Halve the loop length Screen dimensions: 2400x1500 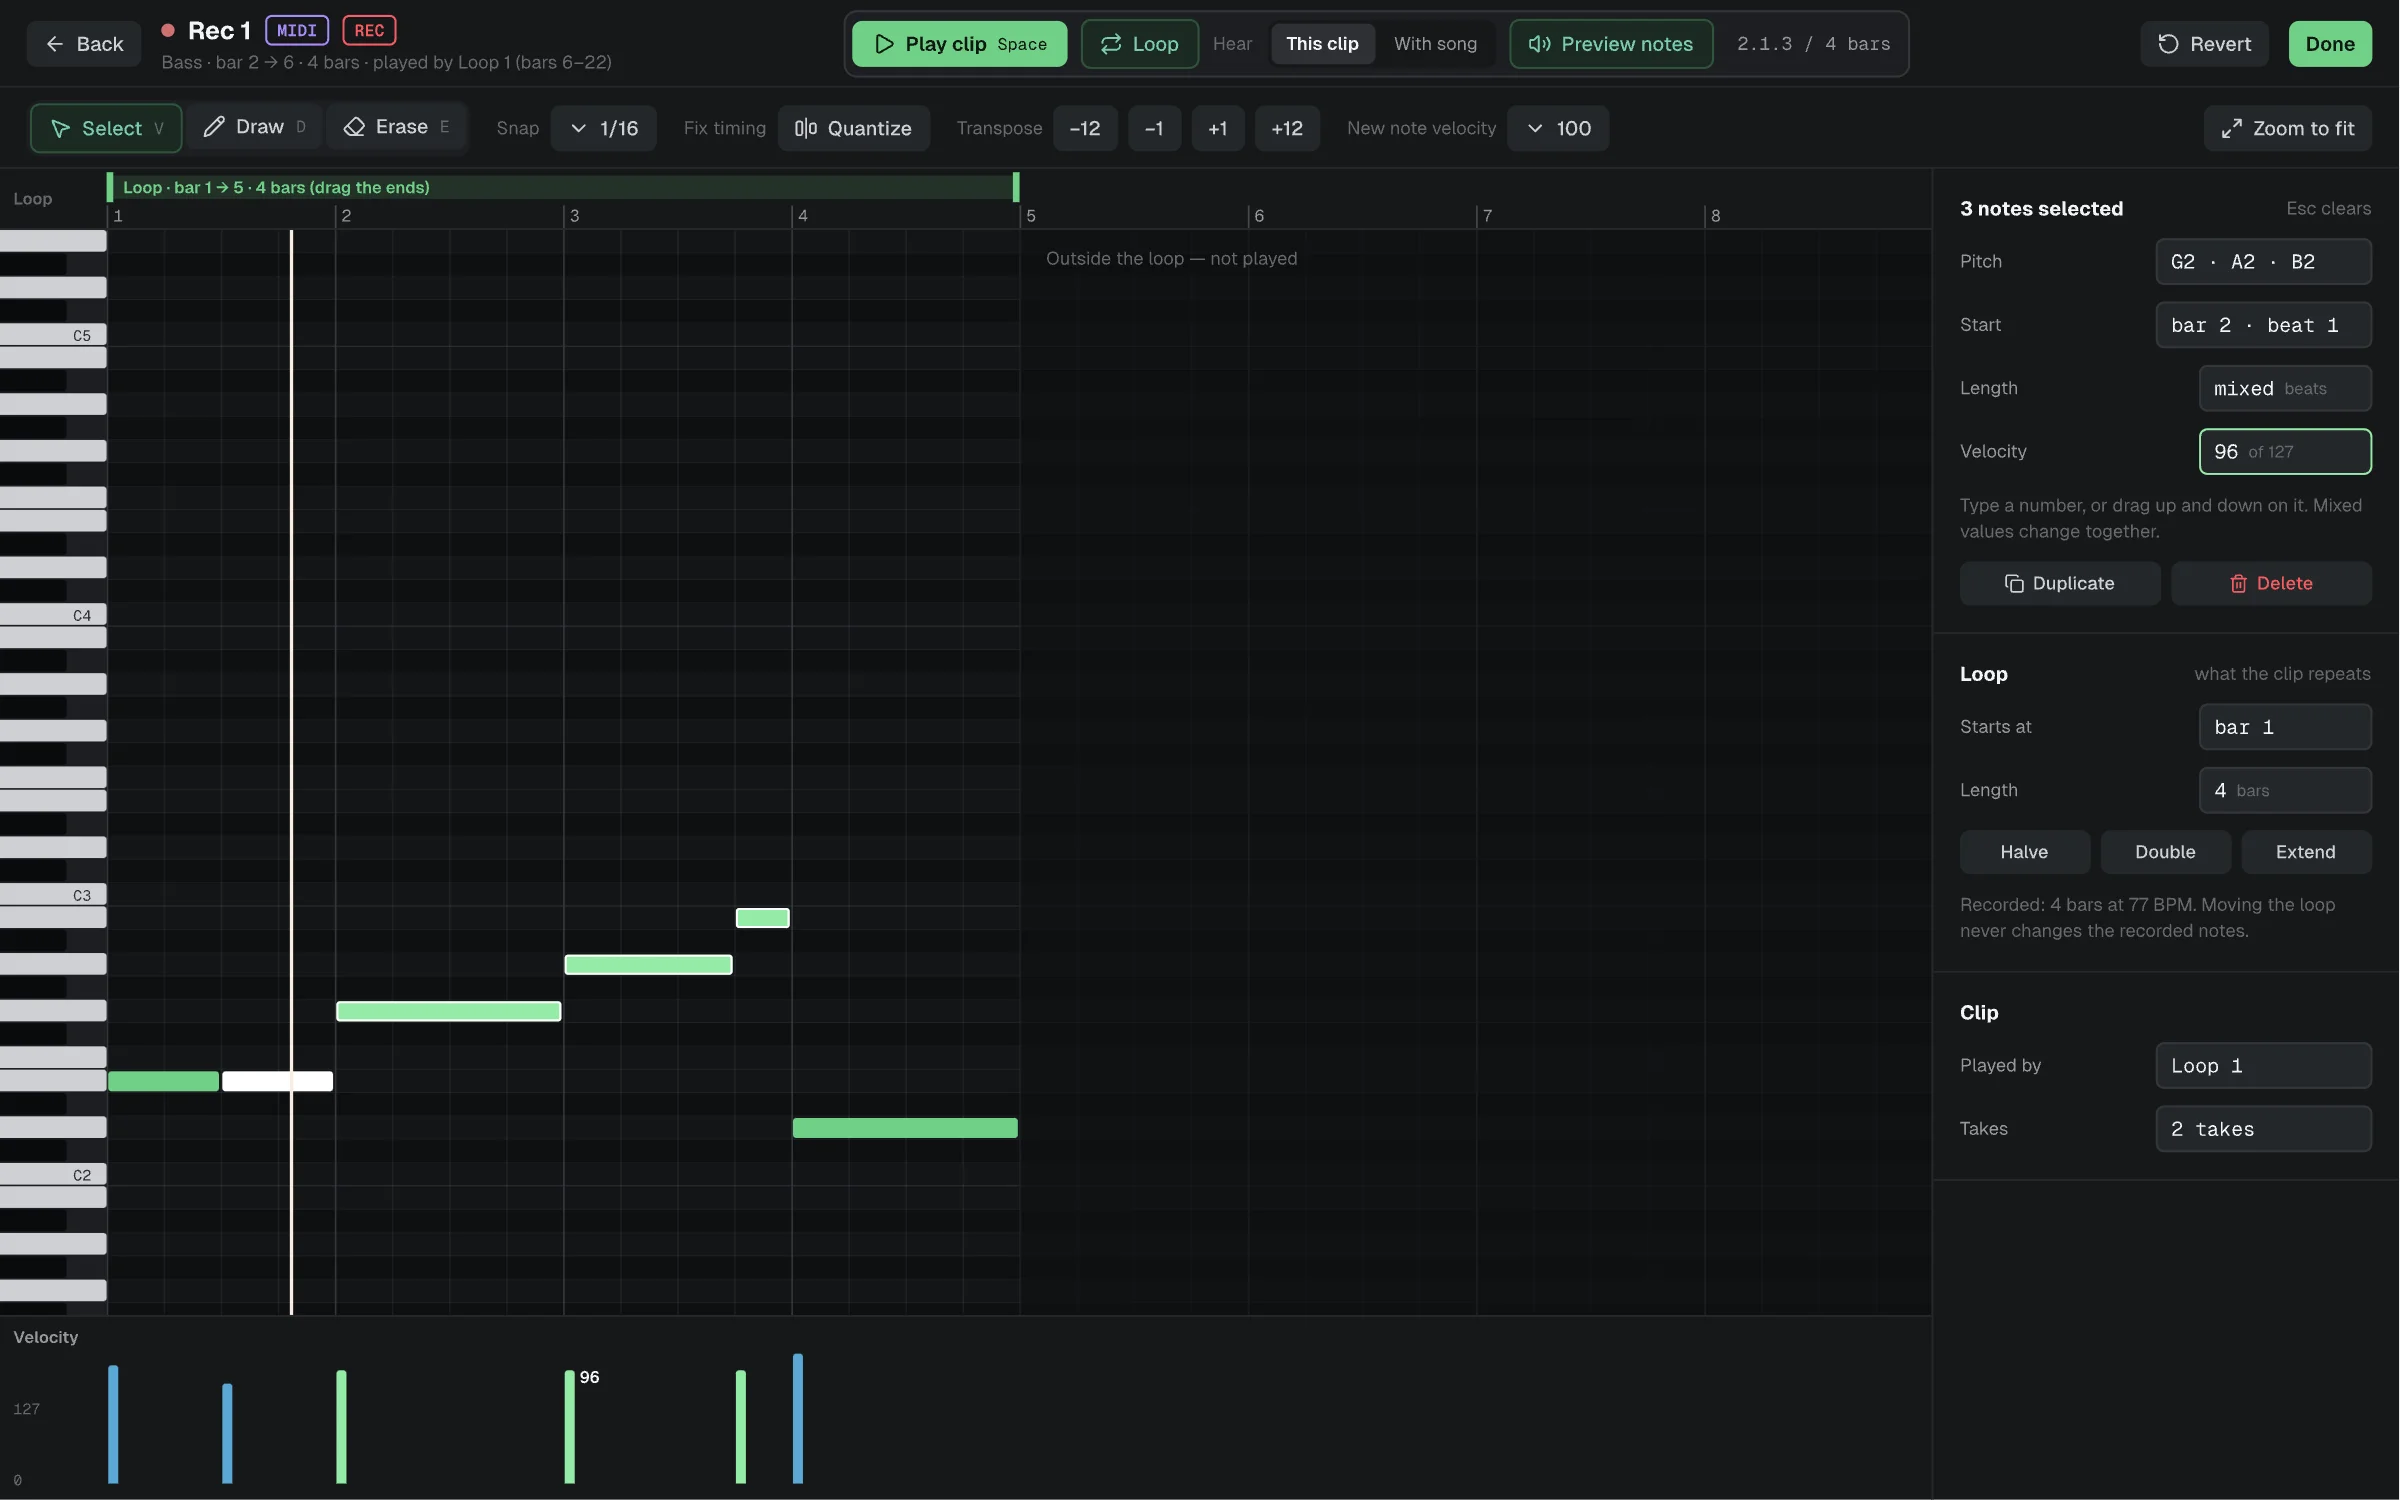(2024, 852)
